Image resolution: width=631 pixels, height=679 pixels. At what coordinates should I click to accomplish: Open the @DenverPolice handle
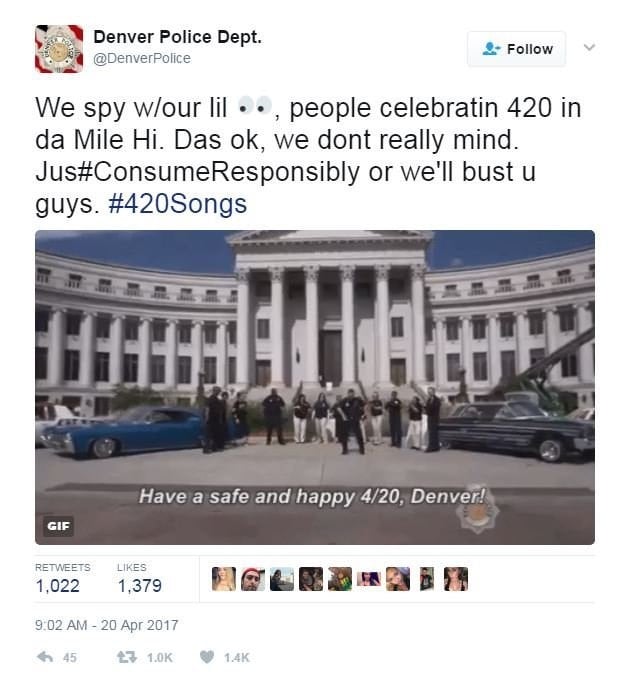point(142,58)
